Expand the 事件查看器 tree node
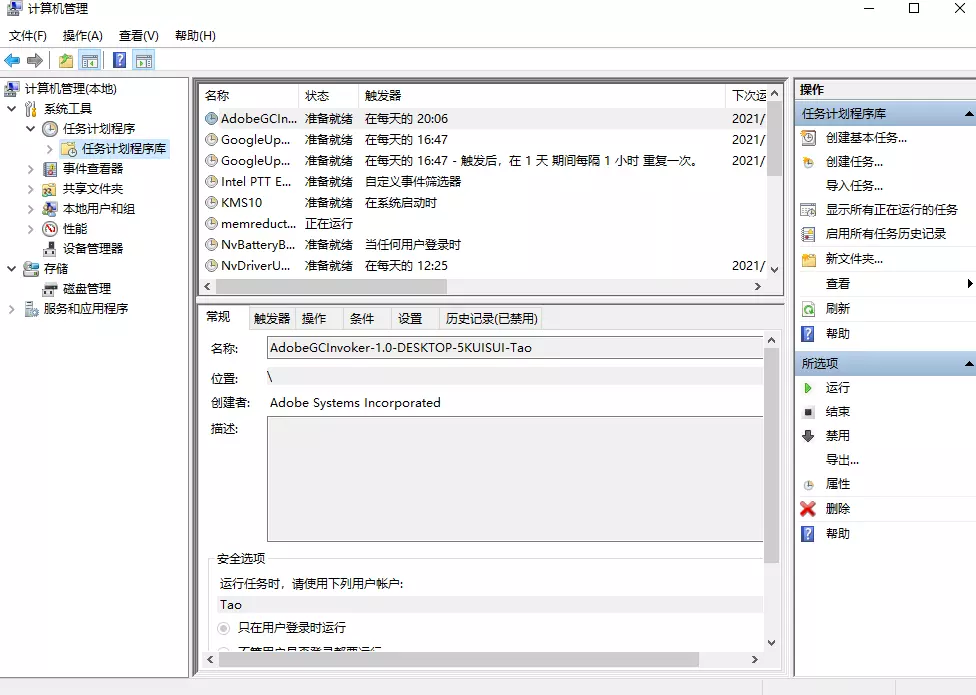Viewport: 976px width, 695px height. coord(30,169)
